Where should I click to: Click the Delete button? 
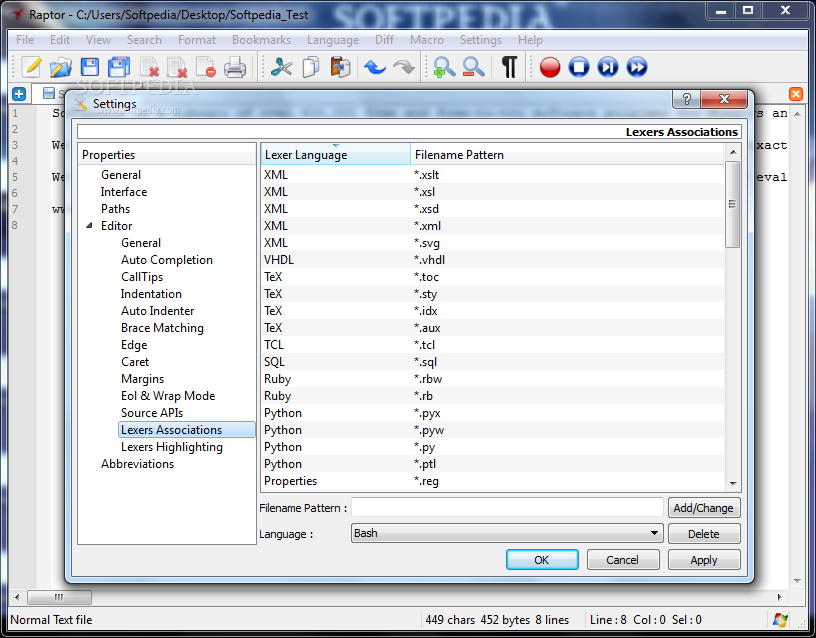click(x=704, y=533)
